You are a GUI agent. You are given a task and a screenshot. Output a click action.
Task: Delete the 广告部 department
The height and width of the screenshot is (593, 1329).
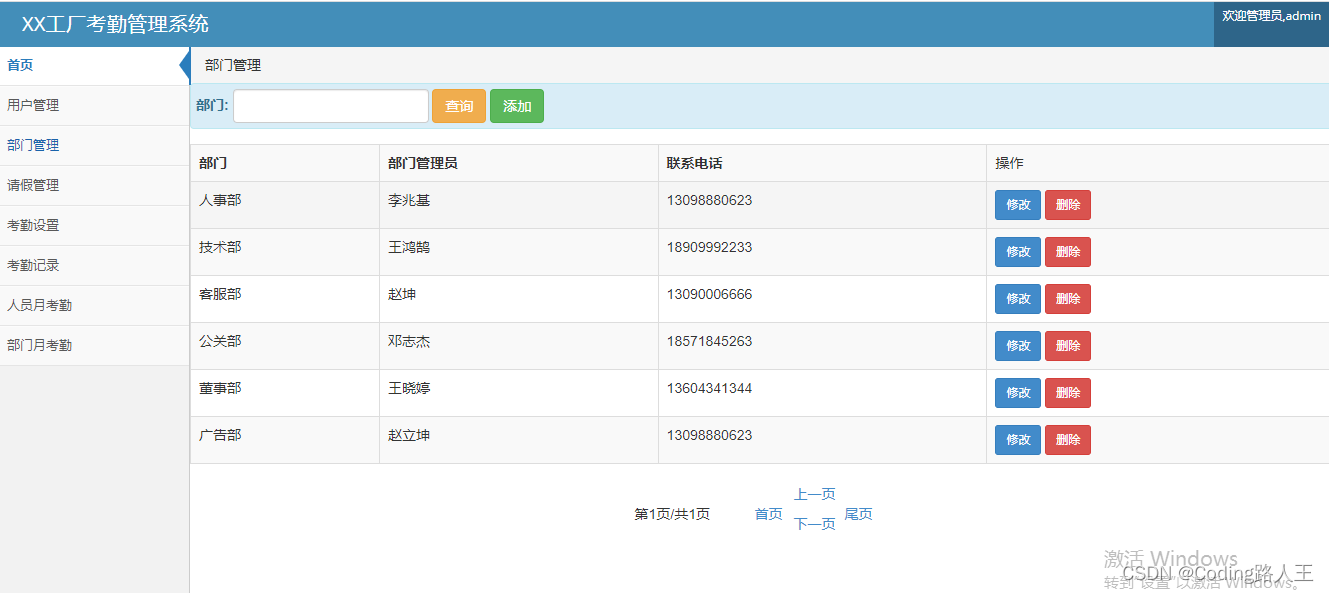click(x=1067, y=439)
